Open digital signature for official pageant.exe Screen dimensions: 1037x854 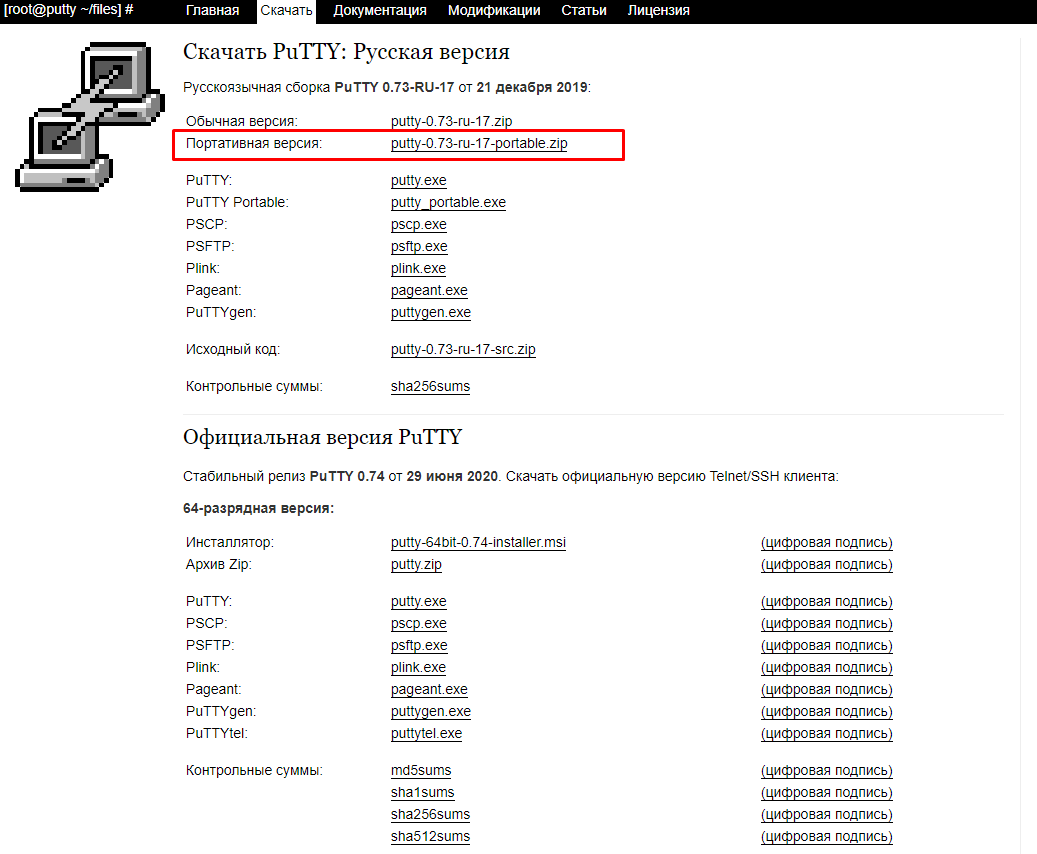click(x=827, y=689)
